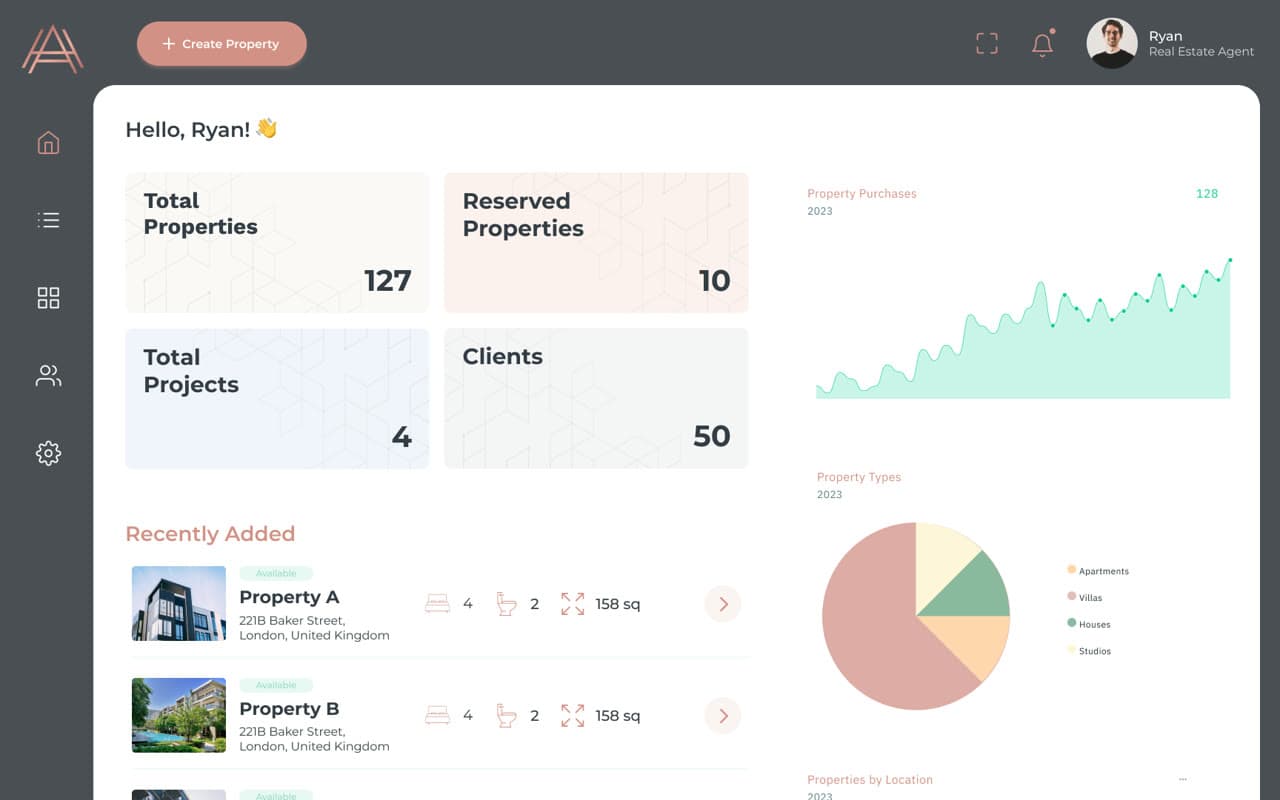Click the 128 purchases total value

click(1207, 194)
